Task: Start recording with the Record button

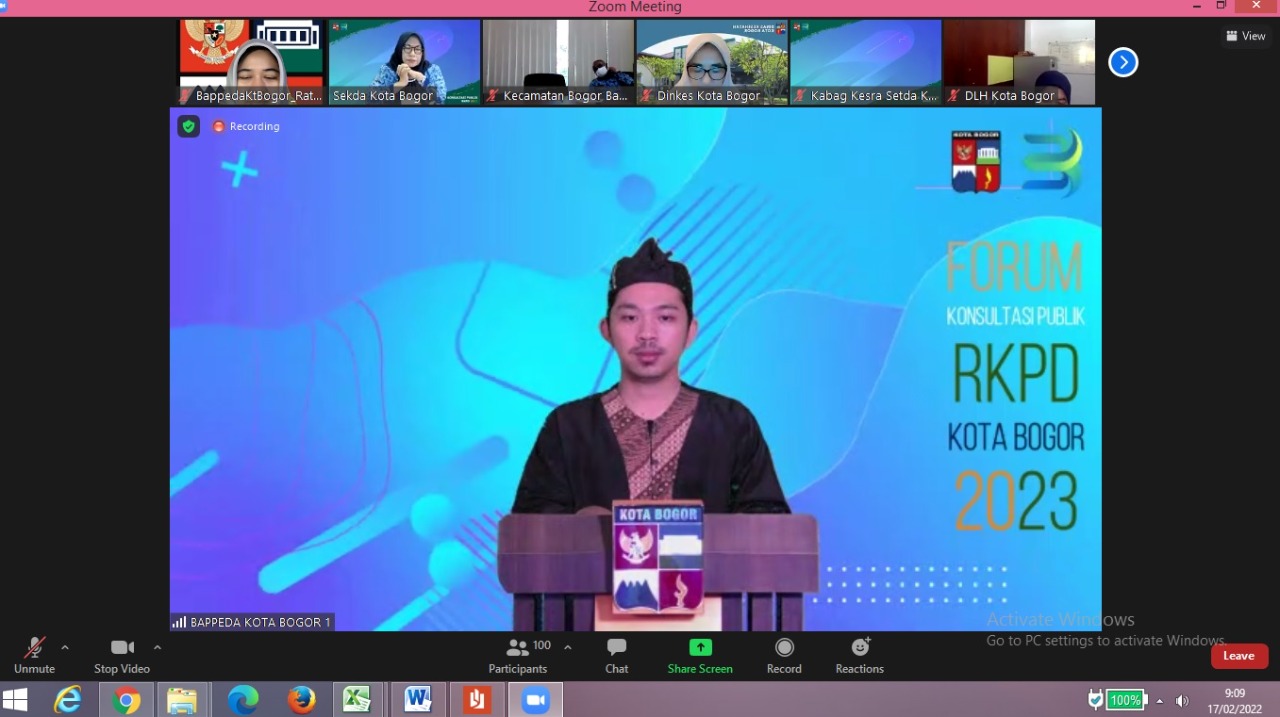Action: pos(784,656)
